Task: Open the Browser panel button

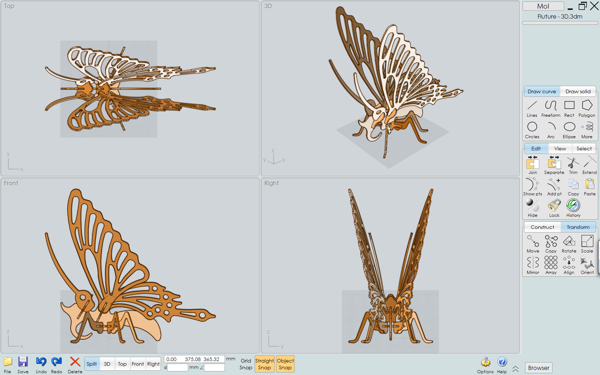Action: coord(538,368)
